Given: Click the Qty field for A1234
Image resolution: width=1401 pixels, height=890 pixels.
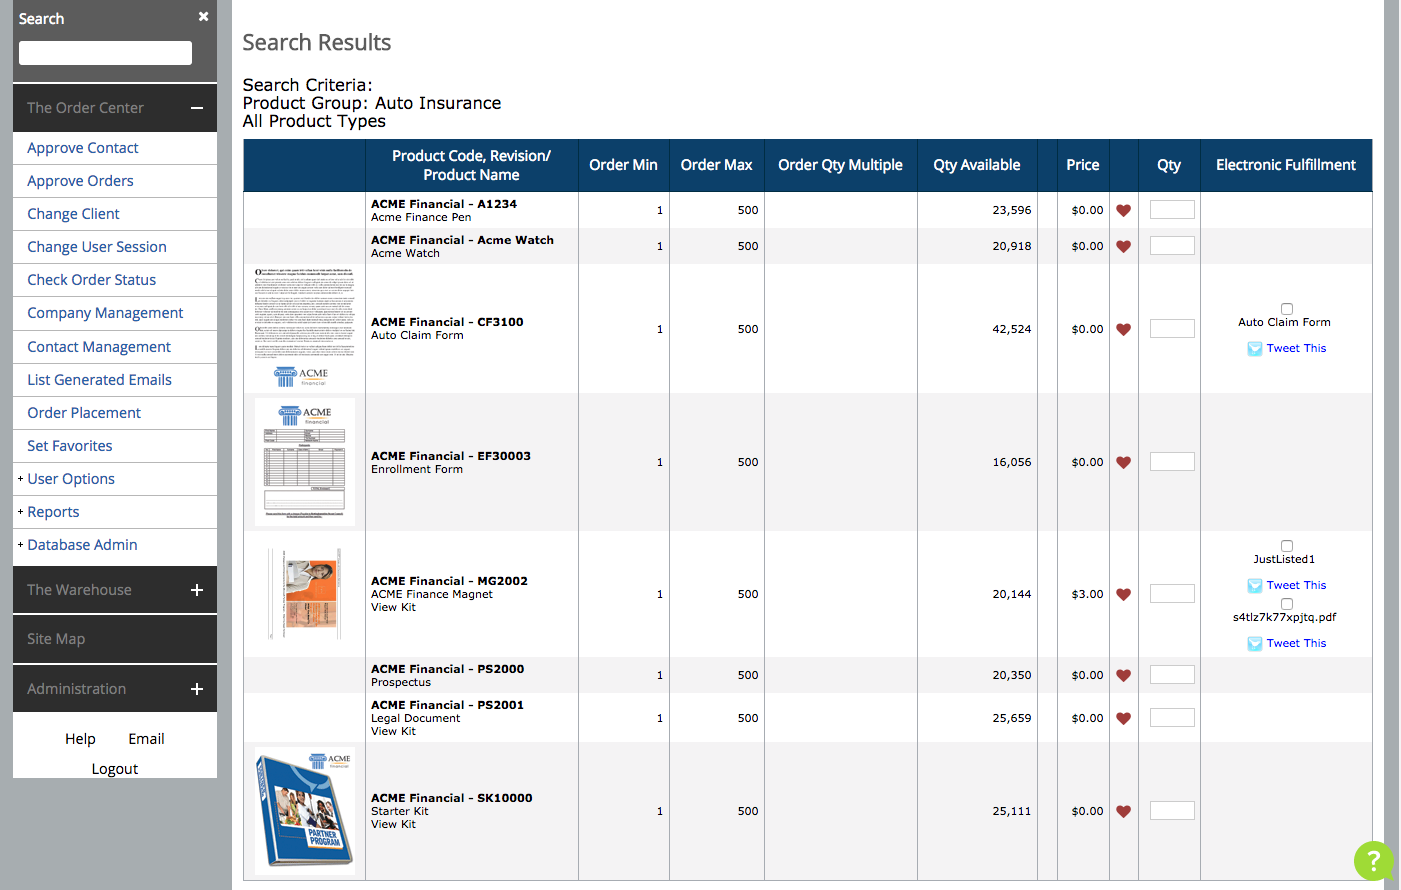Looking at the screenshot, I should click(1172, 210).
